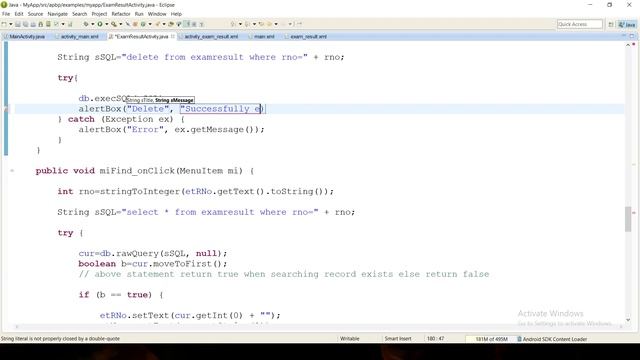The image size is (640, 360).
Task: Select the Java perspective button
Action: pos(627,24)
